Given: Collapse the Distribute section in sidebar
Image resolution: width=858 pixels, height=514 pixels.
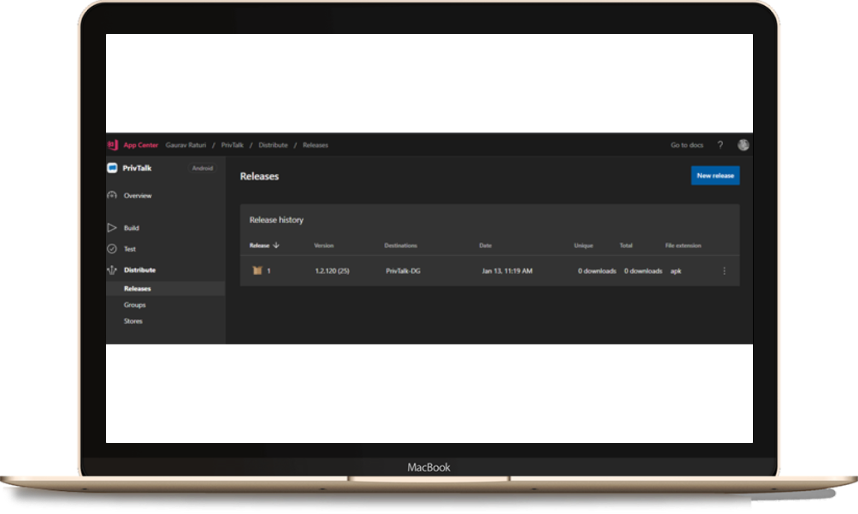Looking at the screenshot, I should 140,270.
